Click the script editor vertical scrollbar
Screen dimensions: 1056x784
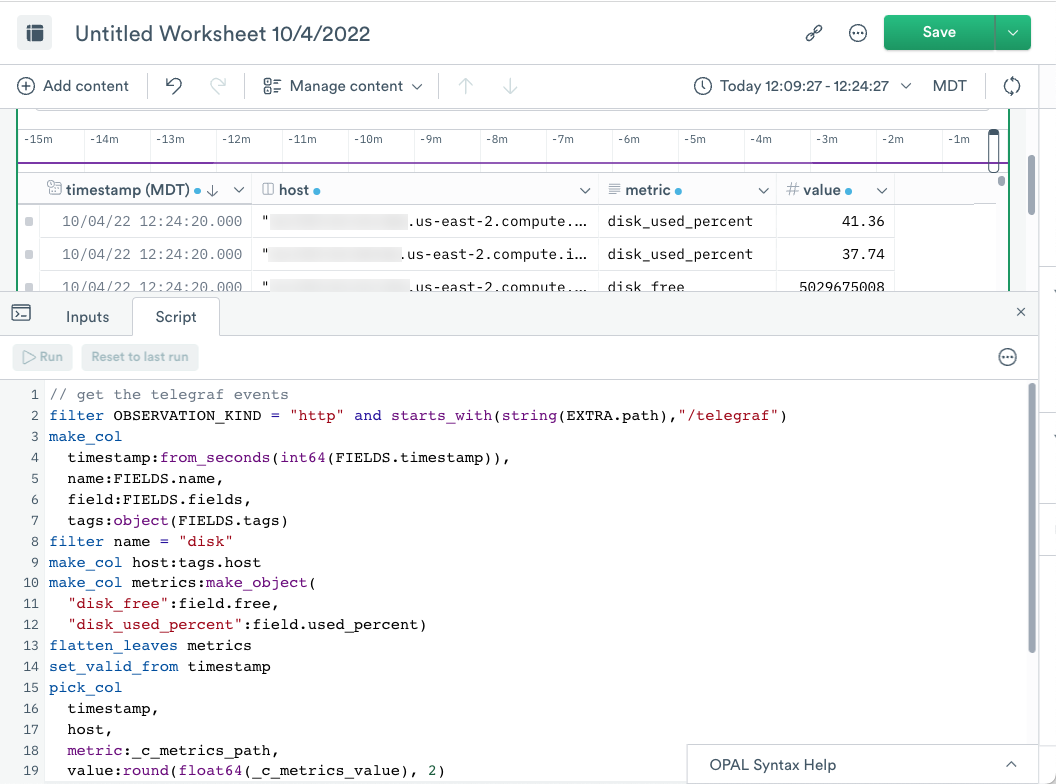pos(1031,517)
